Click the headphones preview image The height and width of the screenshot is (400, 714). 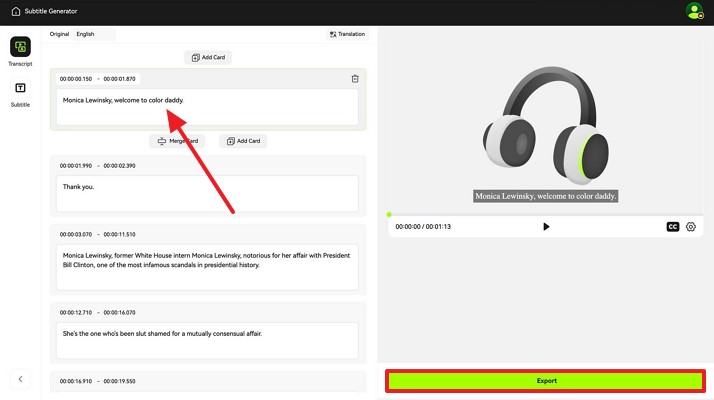click(x=546, y=125)
